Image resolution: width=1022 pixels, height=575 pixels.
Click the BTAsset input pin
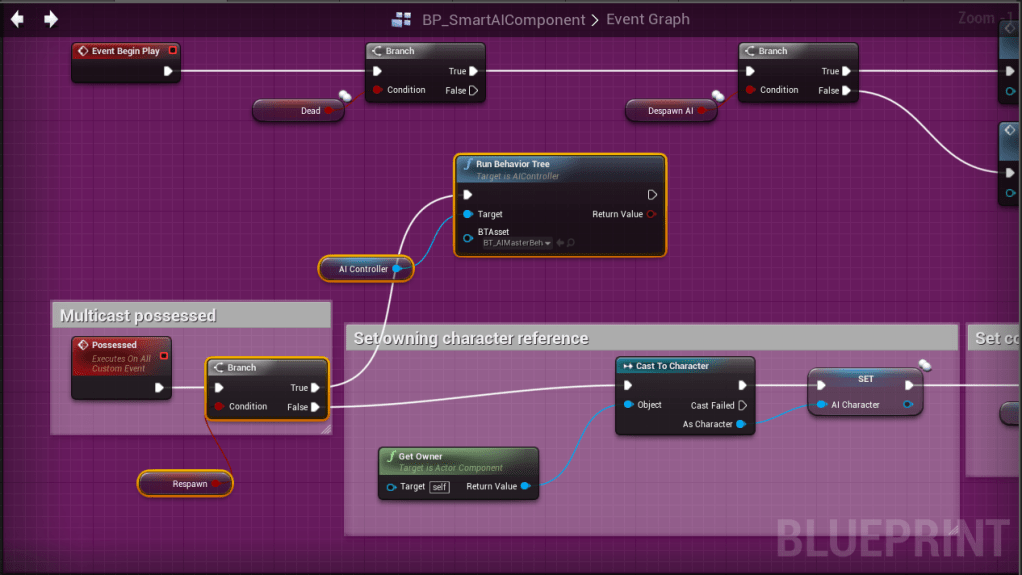coord(468,238)
